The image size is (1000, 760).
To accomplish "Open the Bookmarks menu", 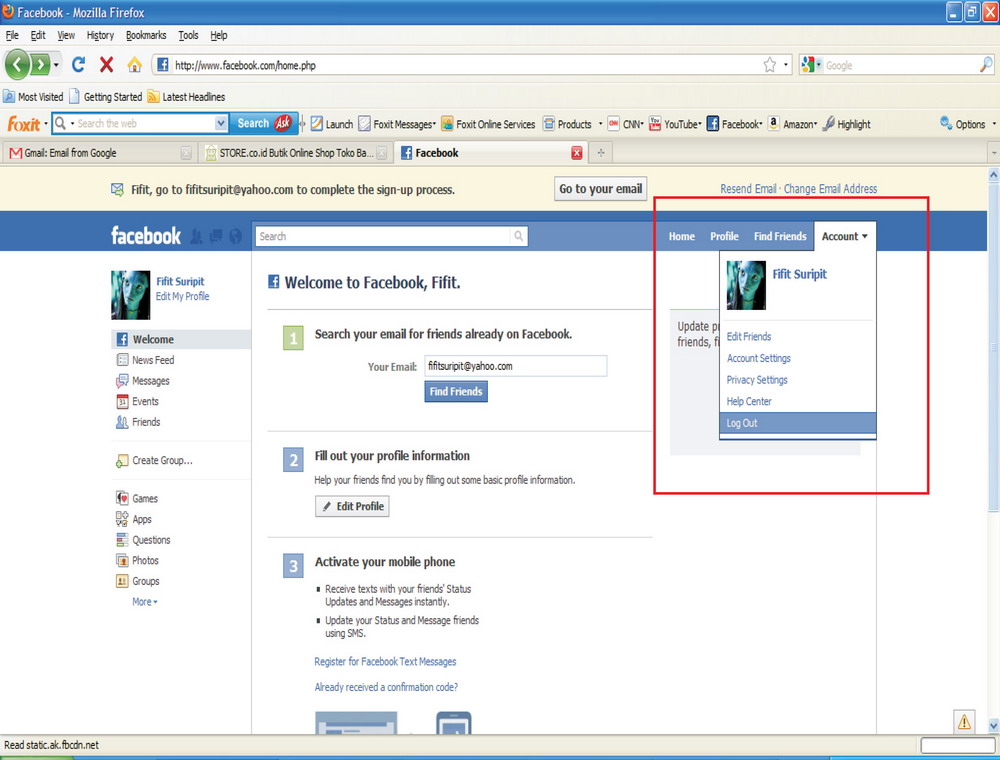I will (x=146, y=35).
